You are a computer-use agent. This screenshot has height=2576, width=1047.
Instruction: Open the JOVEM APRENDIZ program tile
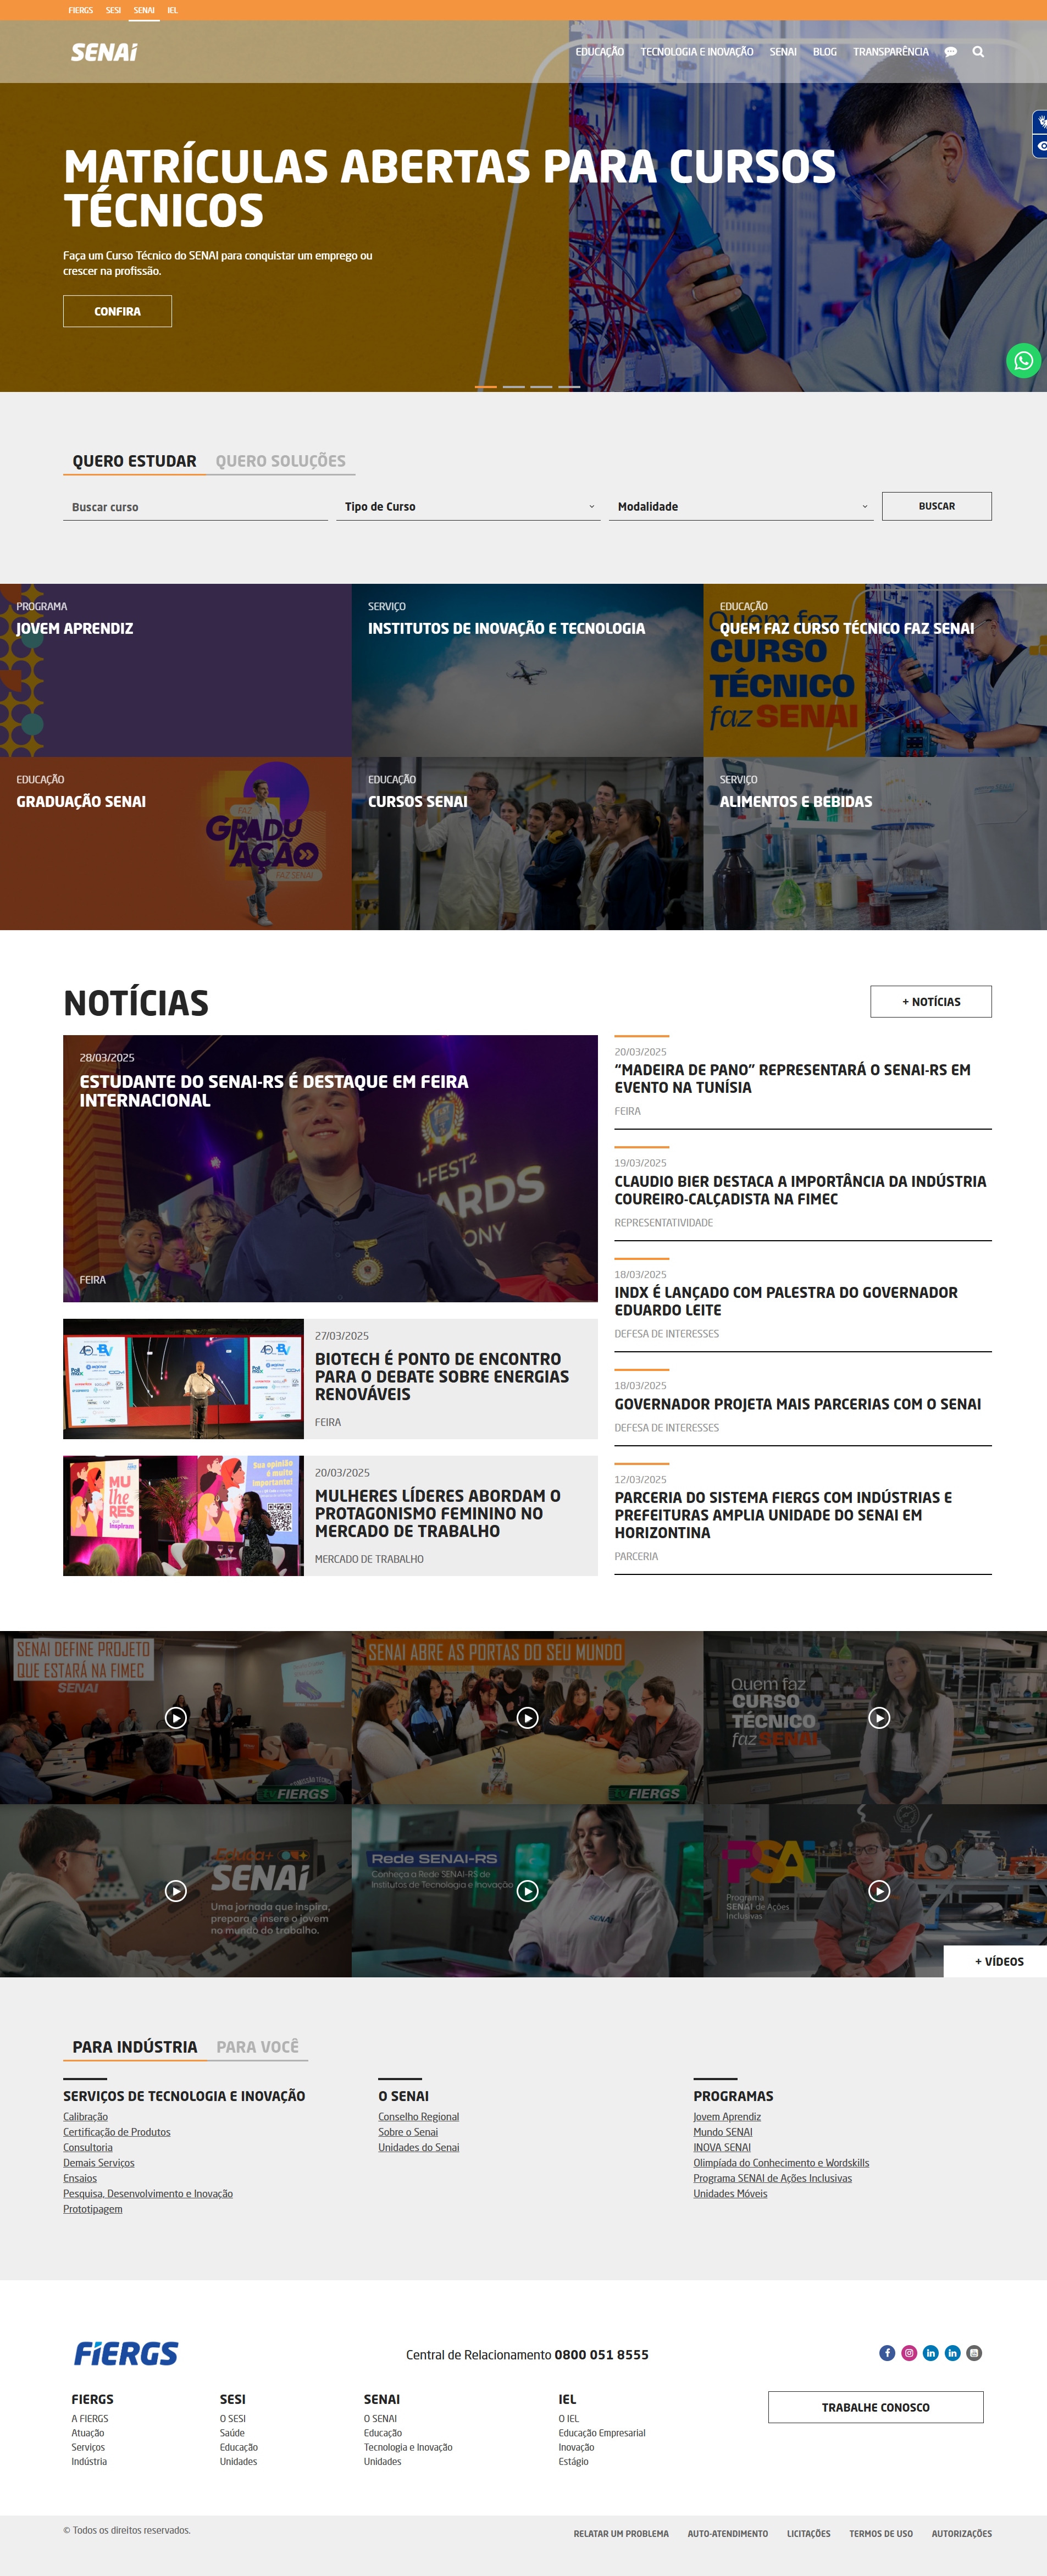pos(176,670)
